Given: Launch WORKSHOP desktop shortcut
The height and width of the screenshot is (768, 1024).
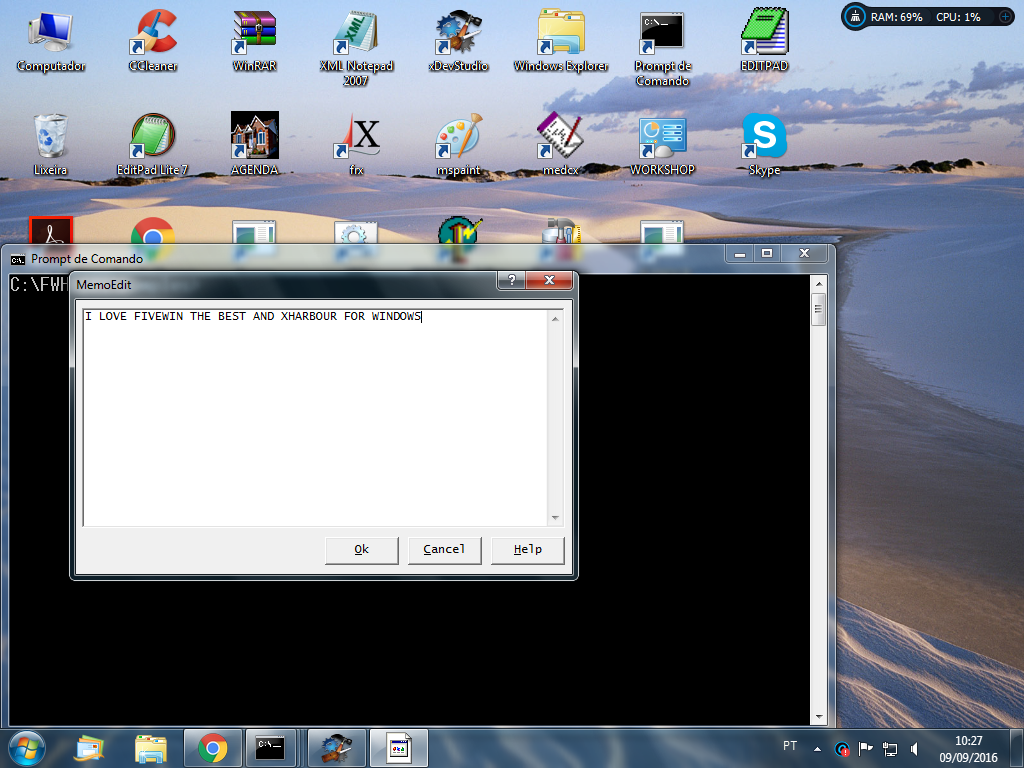Looking at the screenshot, I should (662, 144).
